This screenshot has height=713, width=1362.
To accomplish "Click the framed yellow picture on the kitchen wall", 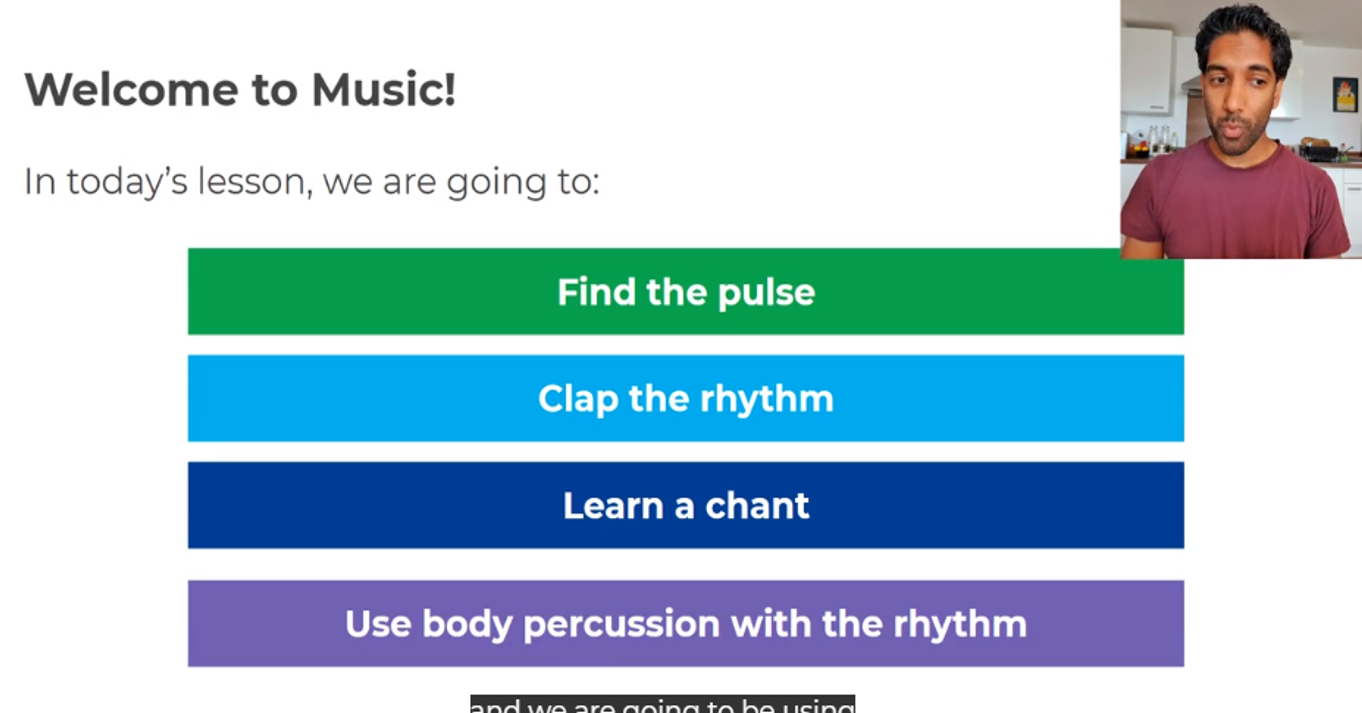I will (x=1345, y=94).
